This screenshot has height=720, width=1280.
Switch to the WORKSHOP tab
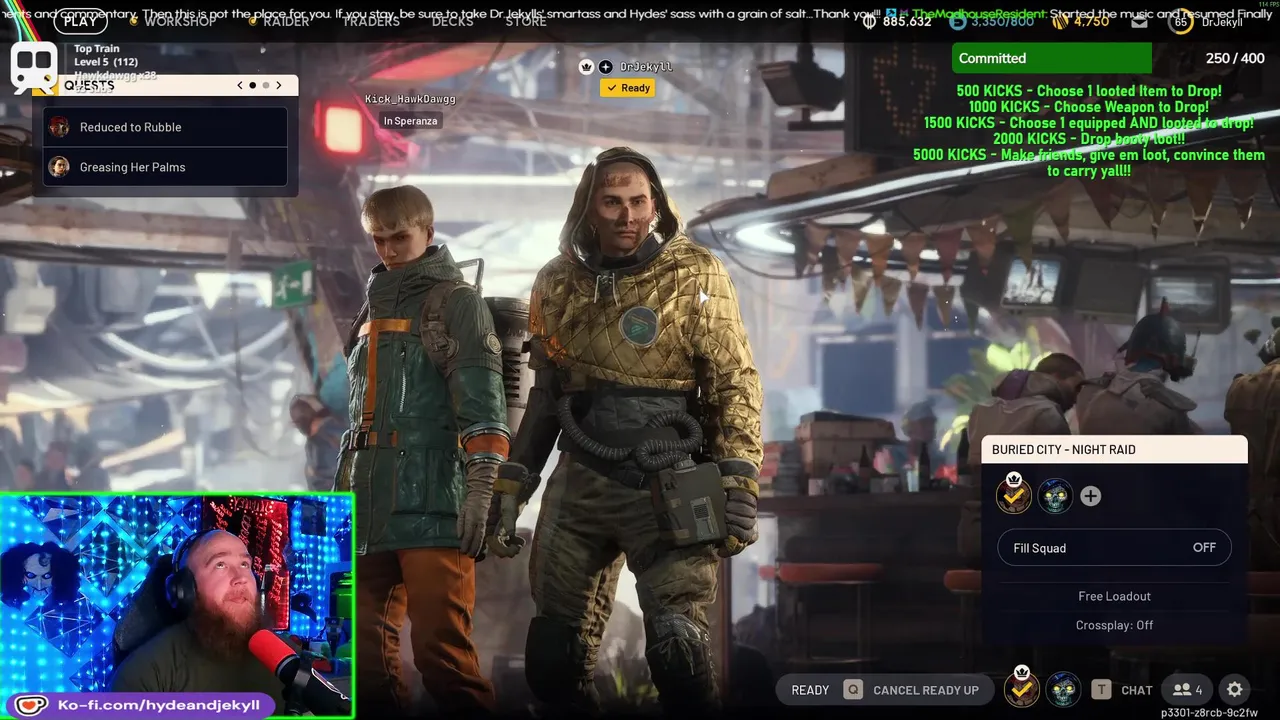coord(180,21)
